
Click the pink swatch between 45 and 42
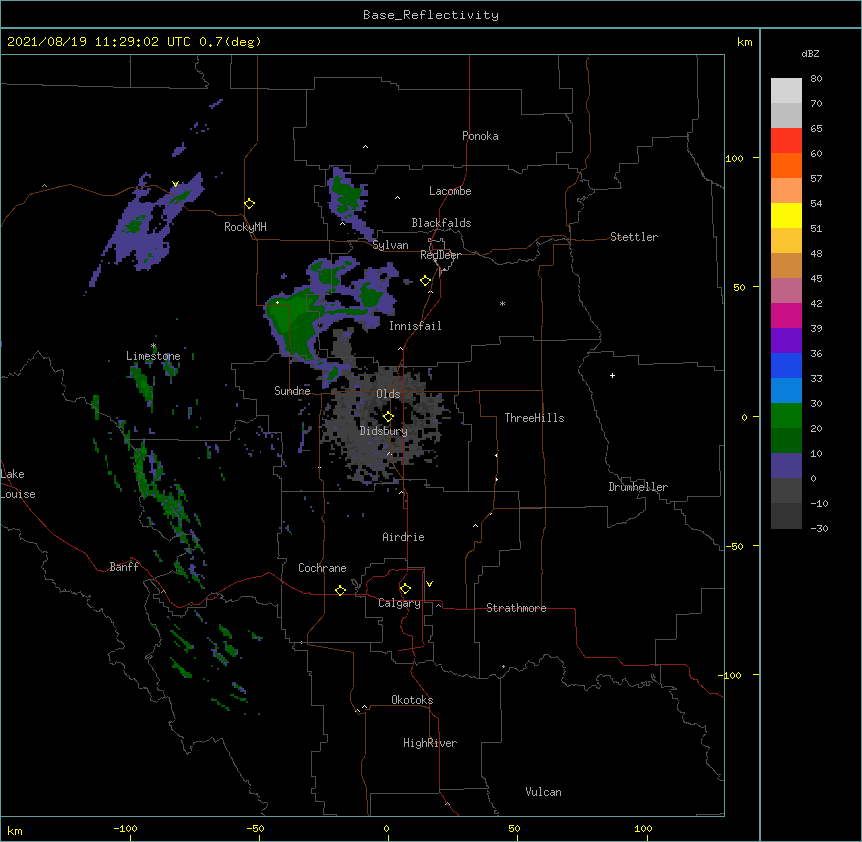(786, 291)
